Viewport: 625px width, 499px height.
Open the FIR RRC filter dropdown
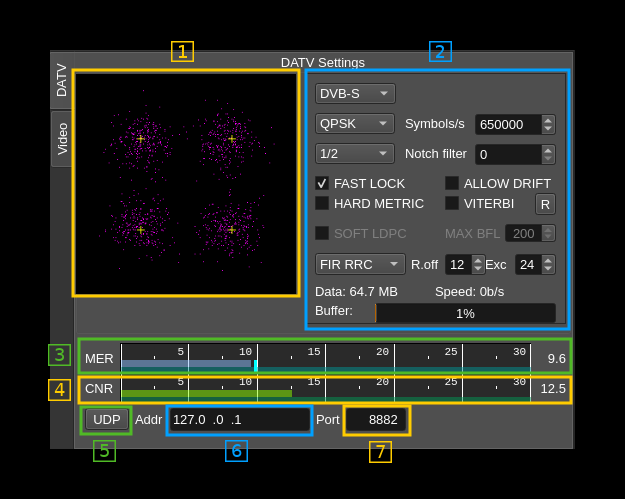[360, 264]
